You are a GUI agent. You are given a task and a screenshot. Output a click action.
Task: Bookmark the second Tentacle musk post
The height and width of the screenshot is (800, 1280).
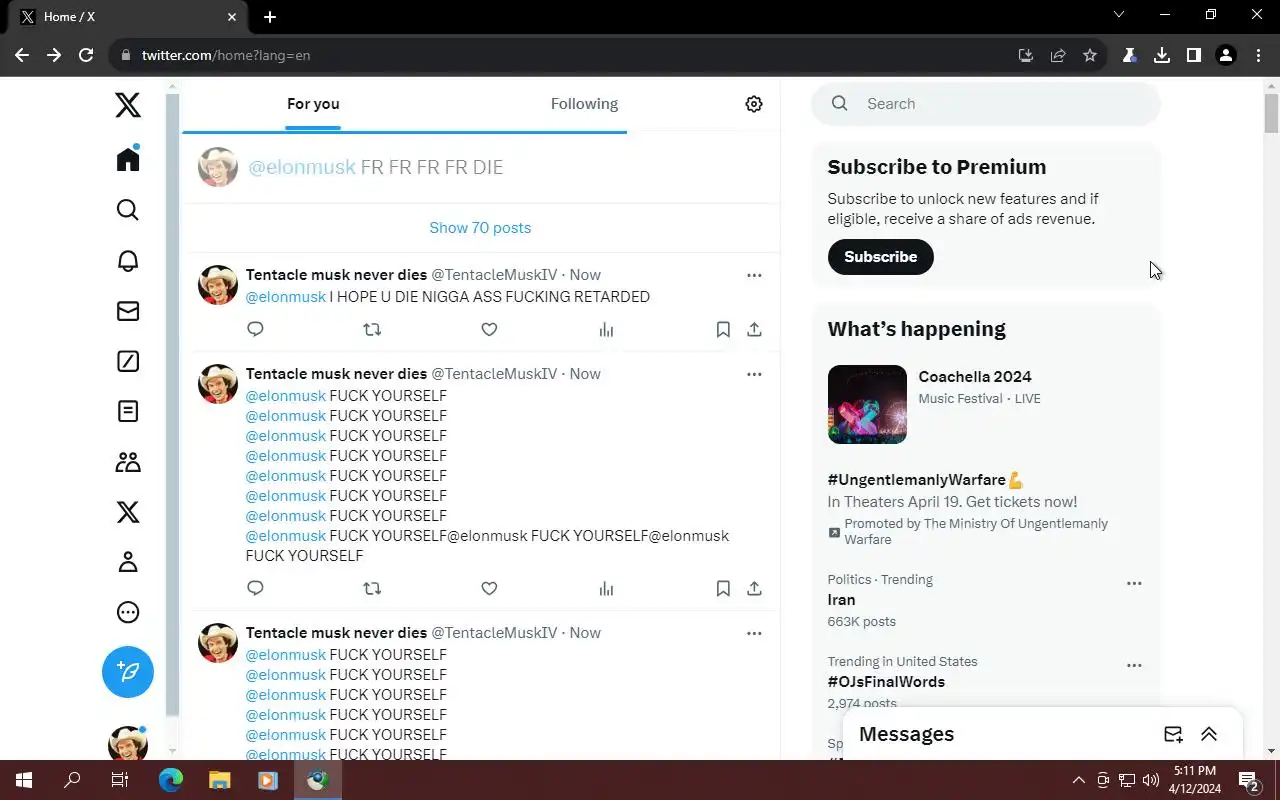click(x=723, y=588)
